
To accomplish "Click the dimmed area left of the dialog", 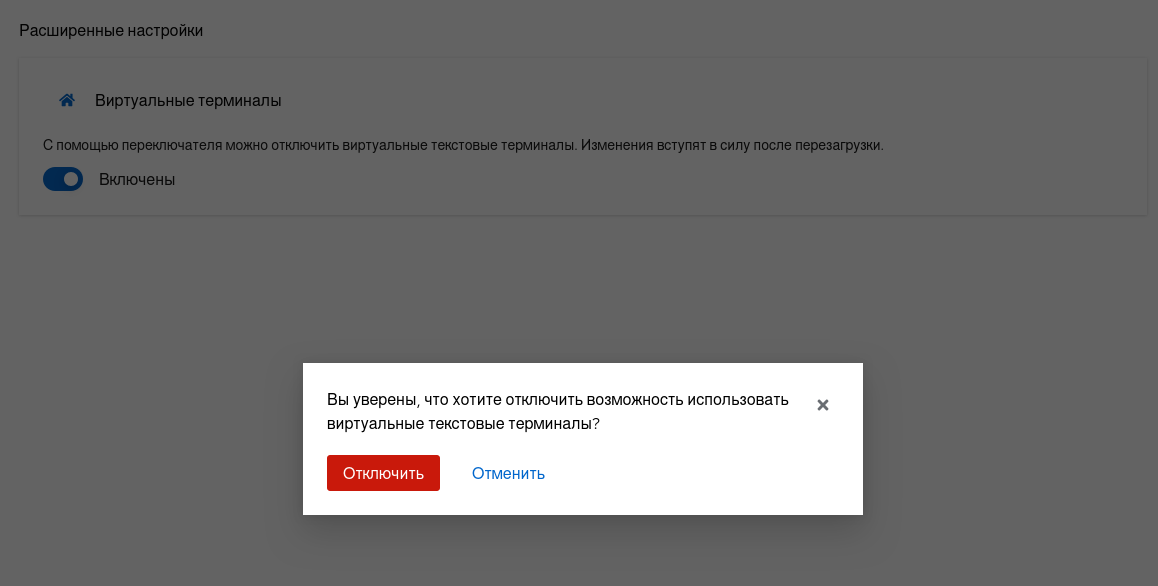I will (x=150, y=440).
